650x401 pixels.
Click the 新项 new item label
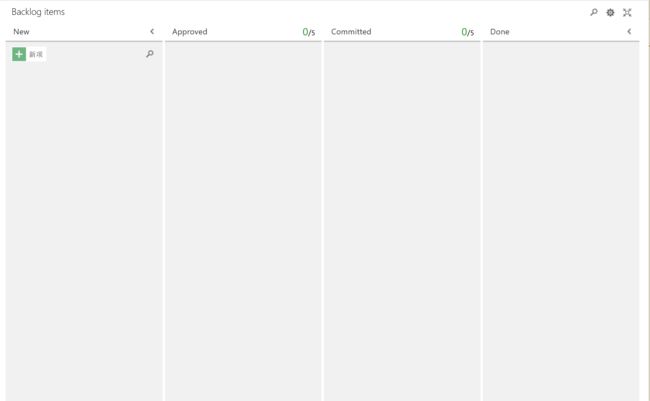[x=36, y=54]
